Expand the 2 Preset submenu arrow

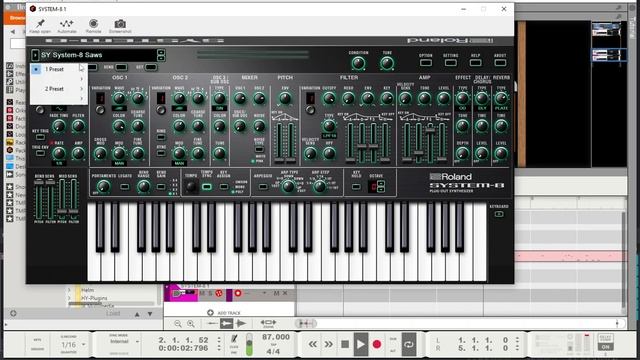(x=82, y=89)
